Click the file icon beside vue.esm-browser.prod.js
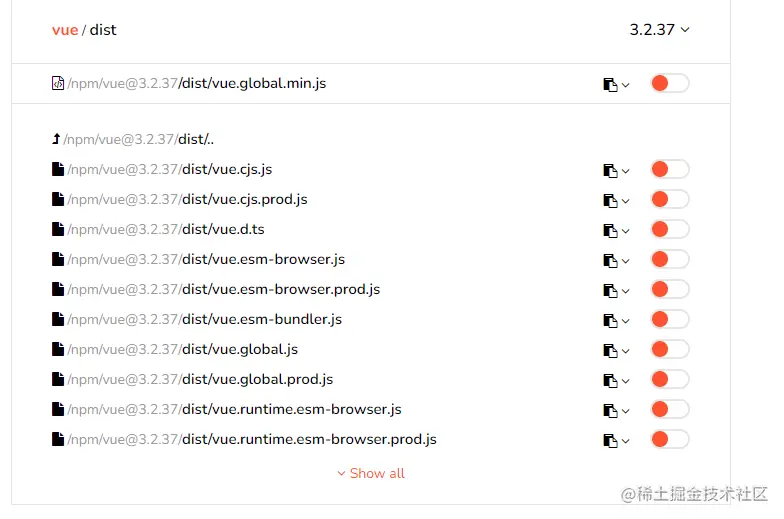The image size is (784, 519). [58, 289]
